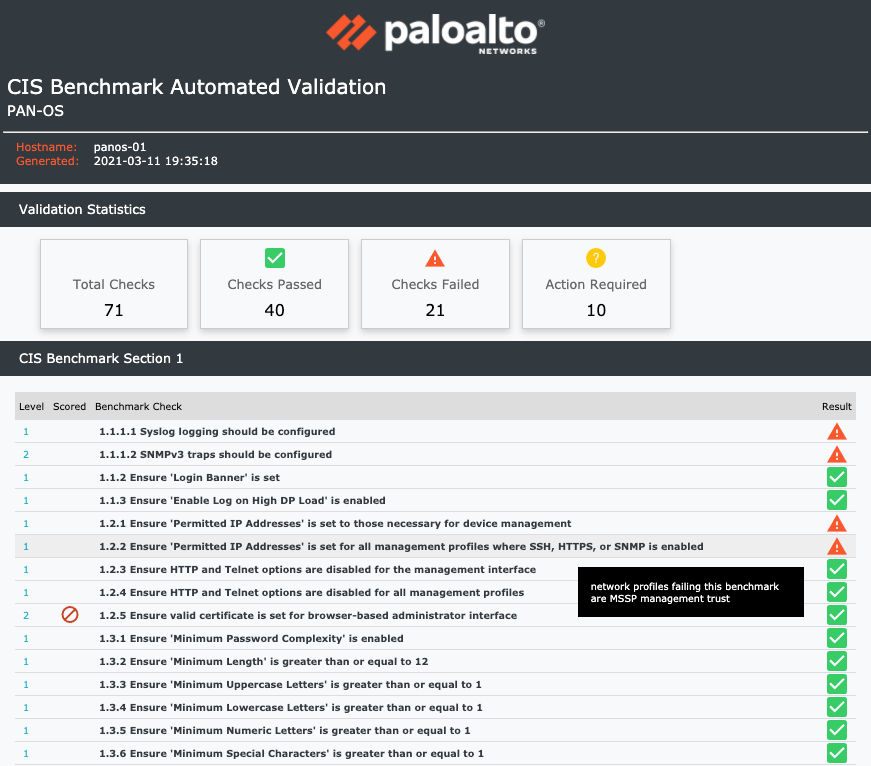871x766 pixels.
Task: Click the not-scored icon beside check 1.2.5
Action: pos(69,615)
